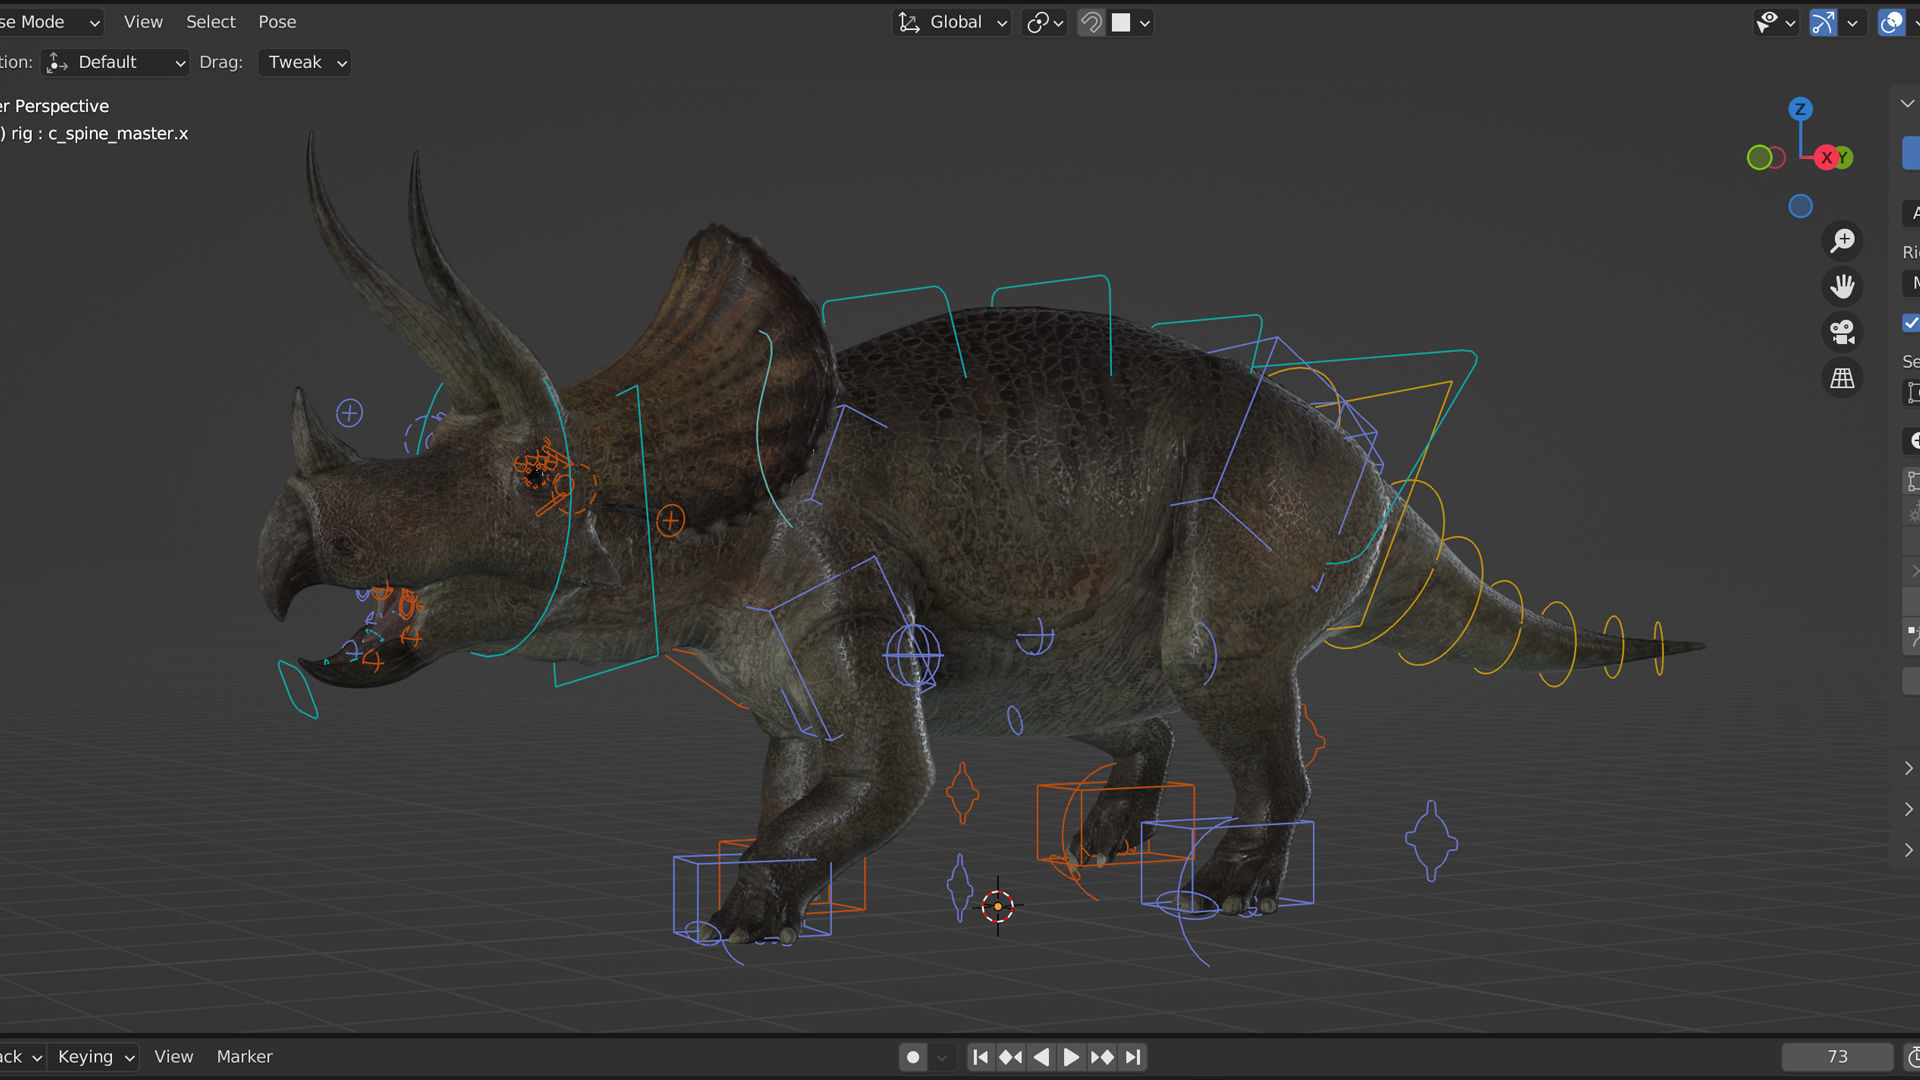Open the Pose Mode dropdown
The height and width of the screenshot is (1080, 1920).
tap(50, 22)
